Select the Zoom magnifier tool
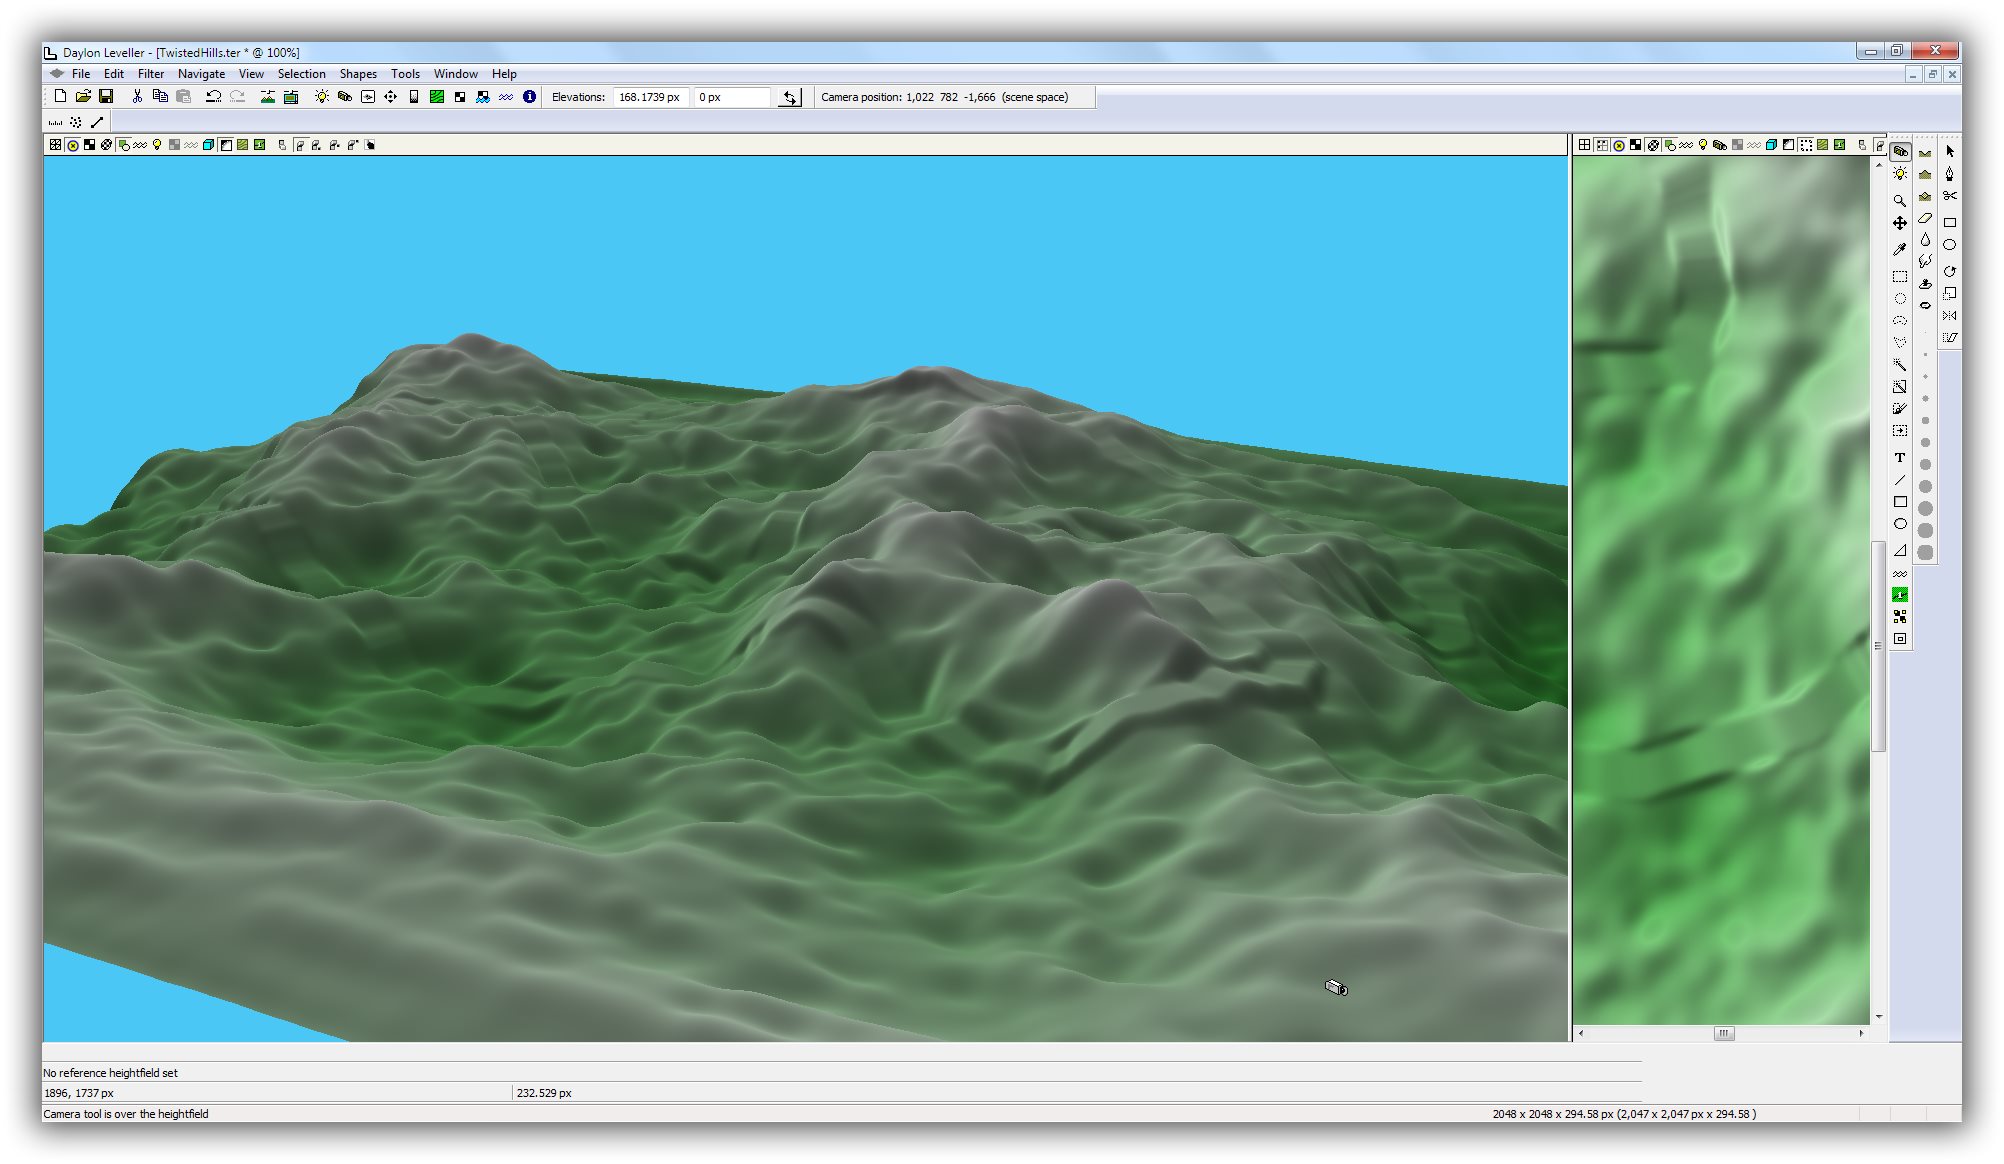Screen dimensions: 2004x1164 (x=1899, y=201)
